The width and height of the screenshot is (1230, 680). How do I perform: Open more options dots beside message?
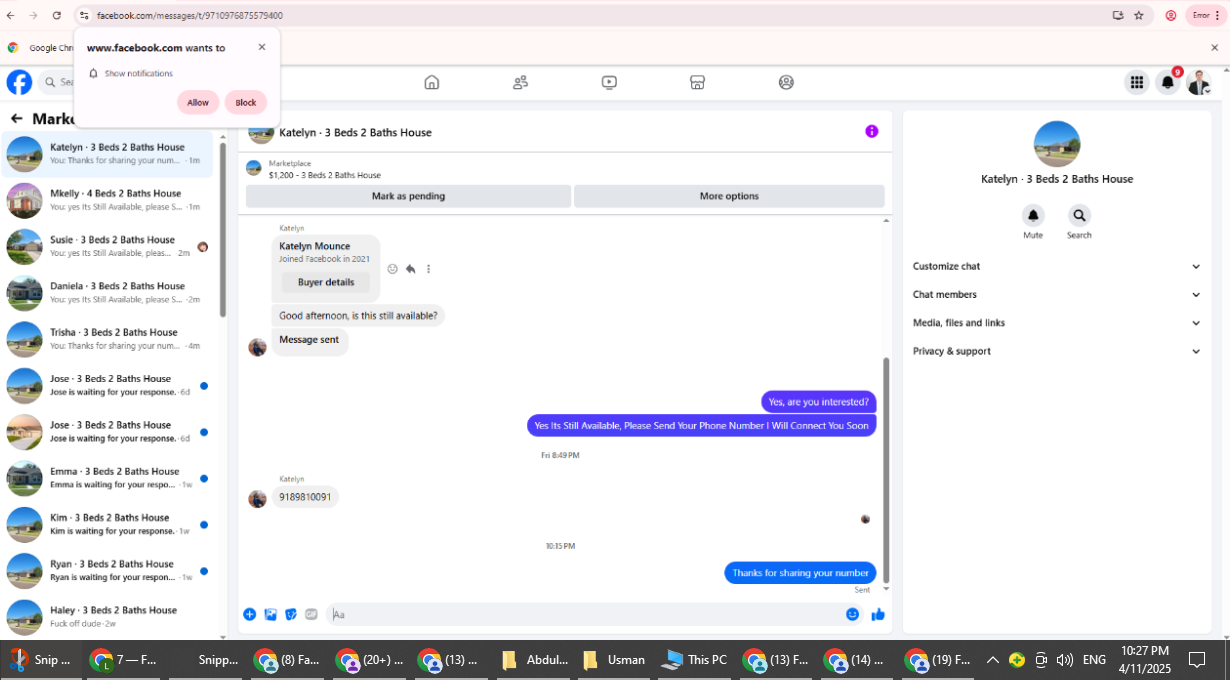(428, 269)
